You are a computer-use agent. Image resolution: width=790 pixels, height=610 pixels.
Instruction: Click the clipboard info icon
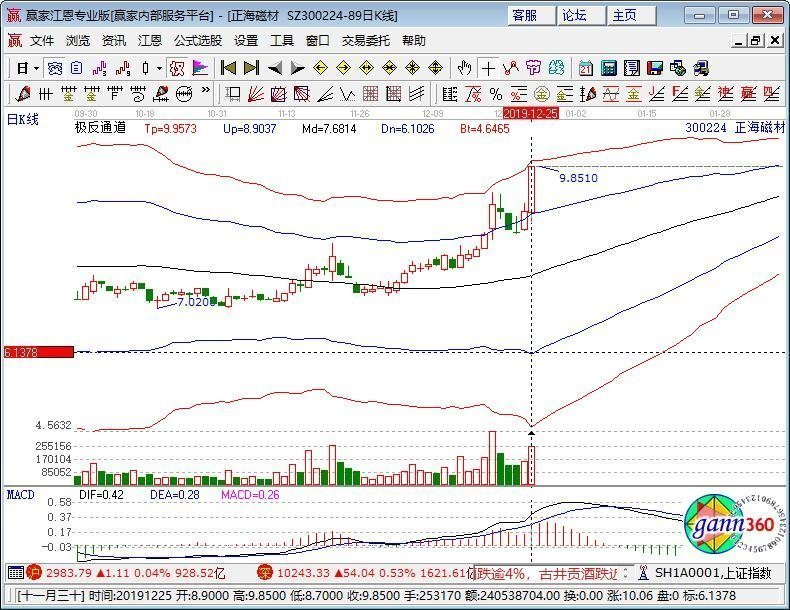coord(77,68)
